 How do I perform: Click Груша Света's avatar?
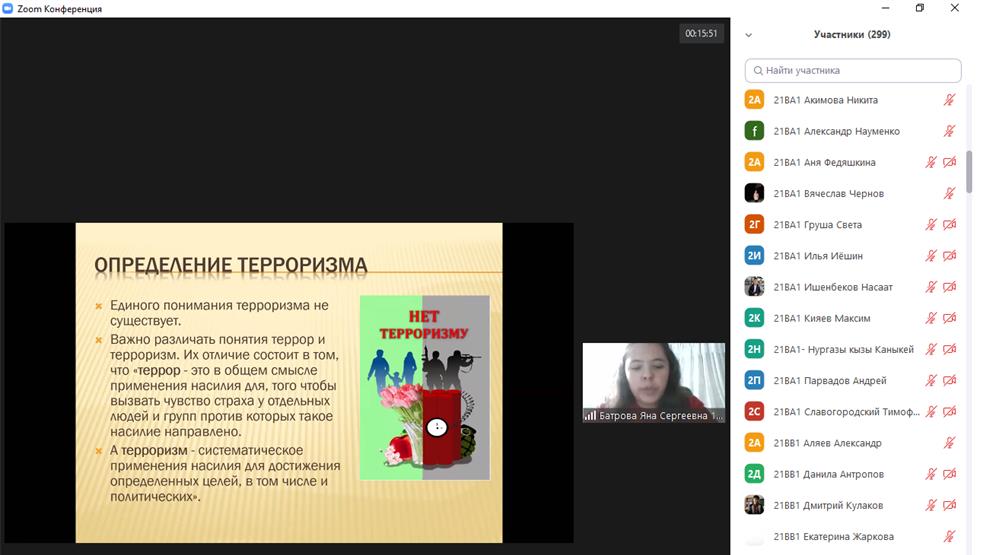click(754, 224)
